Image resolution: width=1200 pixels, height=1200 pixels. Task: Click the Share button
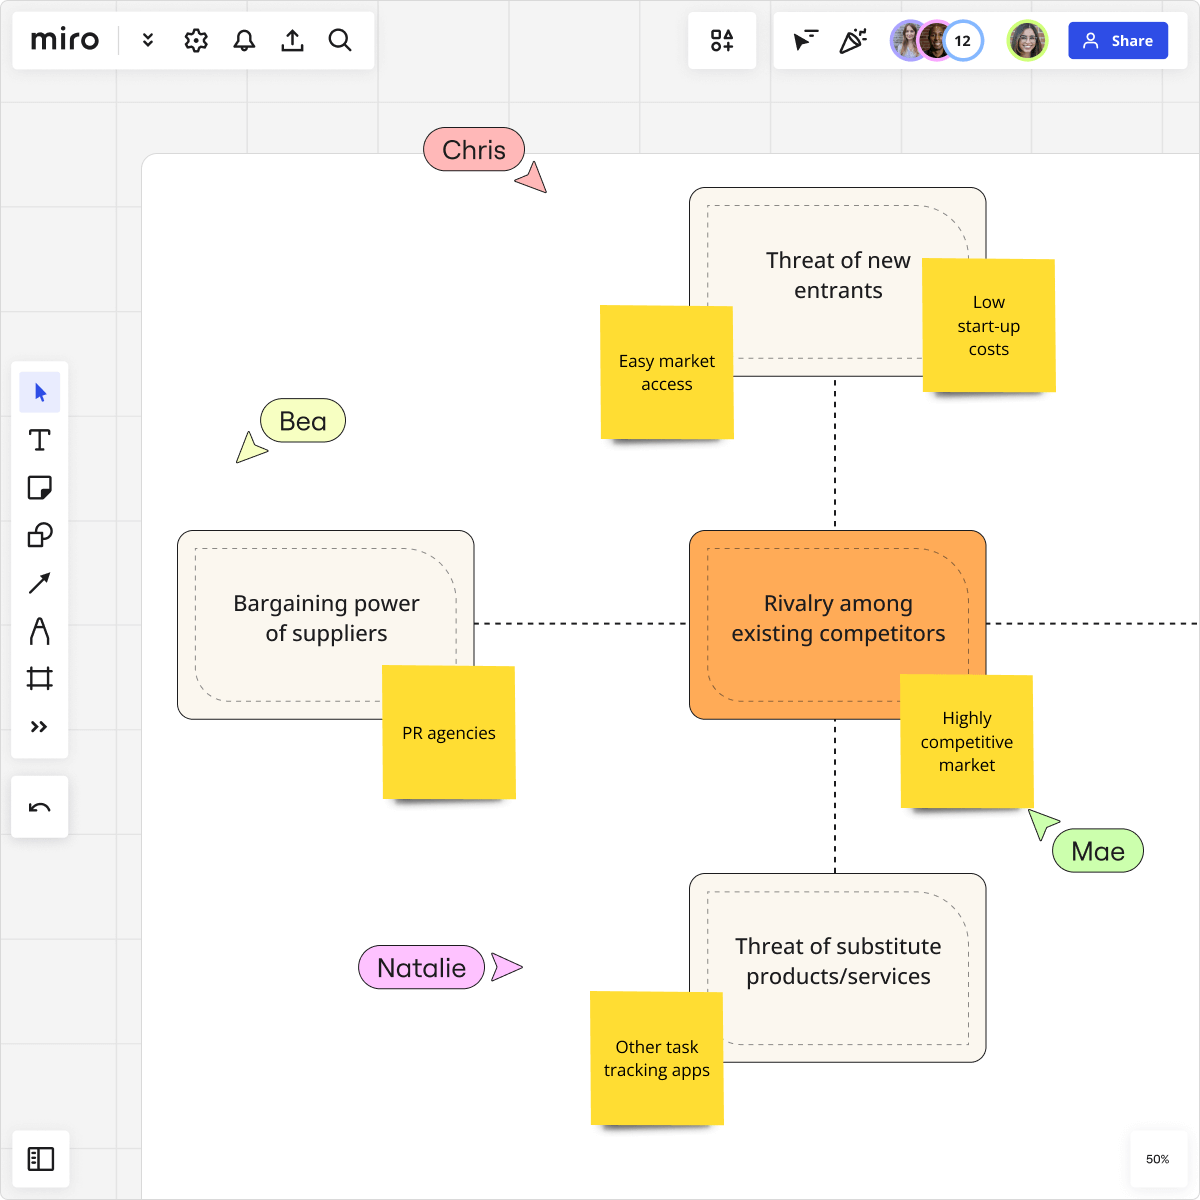pos(1118,40)
